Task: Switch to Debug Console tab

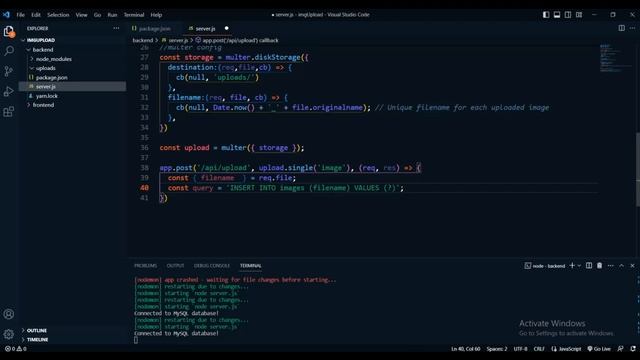Action: 212,265
